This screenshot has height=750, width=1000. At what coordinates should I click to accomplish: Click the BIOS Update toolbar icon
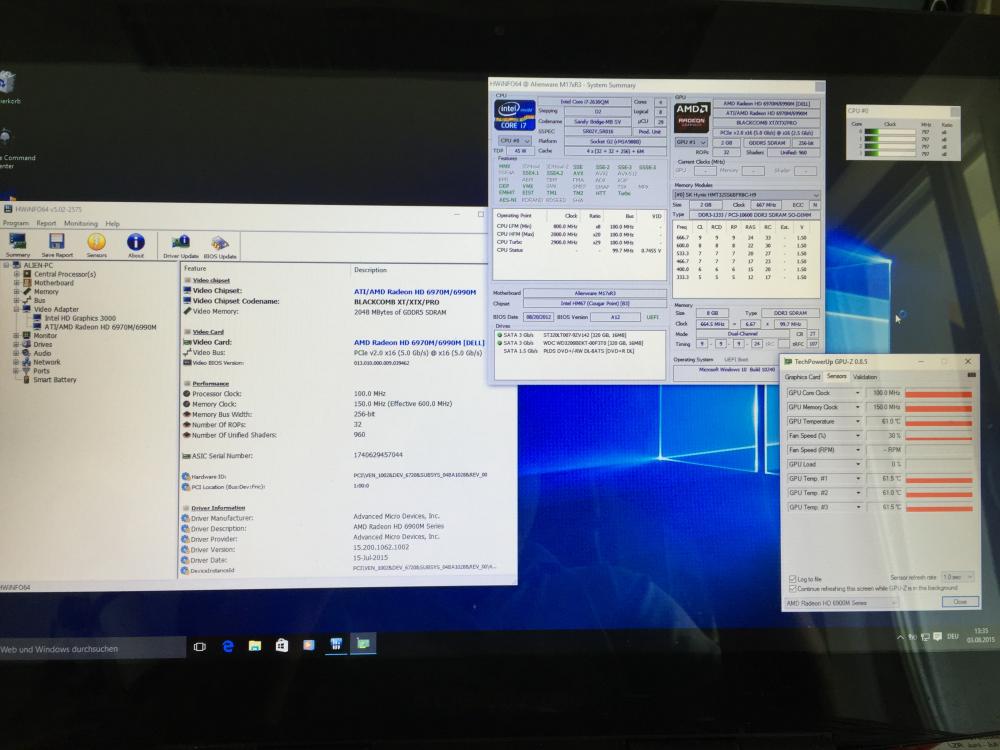pyautogui.click(x=220, y=244)
